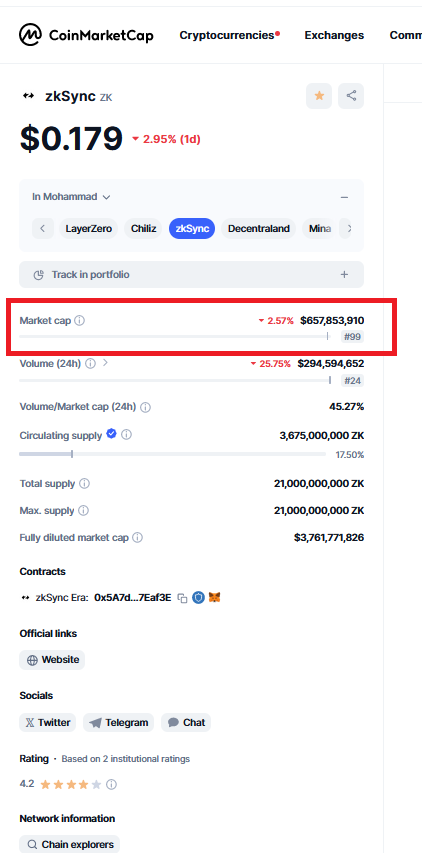Click the star rating display
The image size is (422, 853).
pyautogui.click(x=71, y=784)
